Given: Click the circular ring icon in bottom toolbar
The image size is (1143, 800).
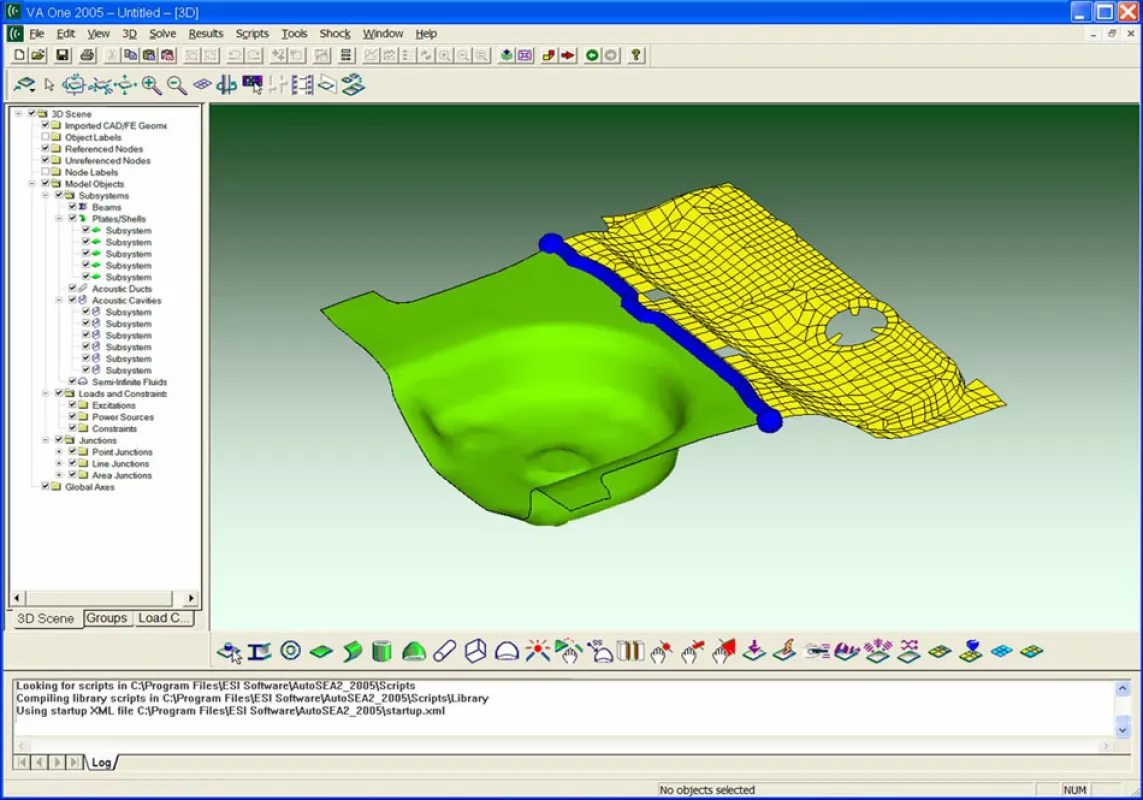Looking at the screenshot, I should 290,651.
